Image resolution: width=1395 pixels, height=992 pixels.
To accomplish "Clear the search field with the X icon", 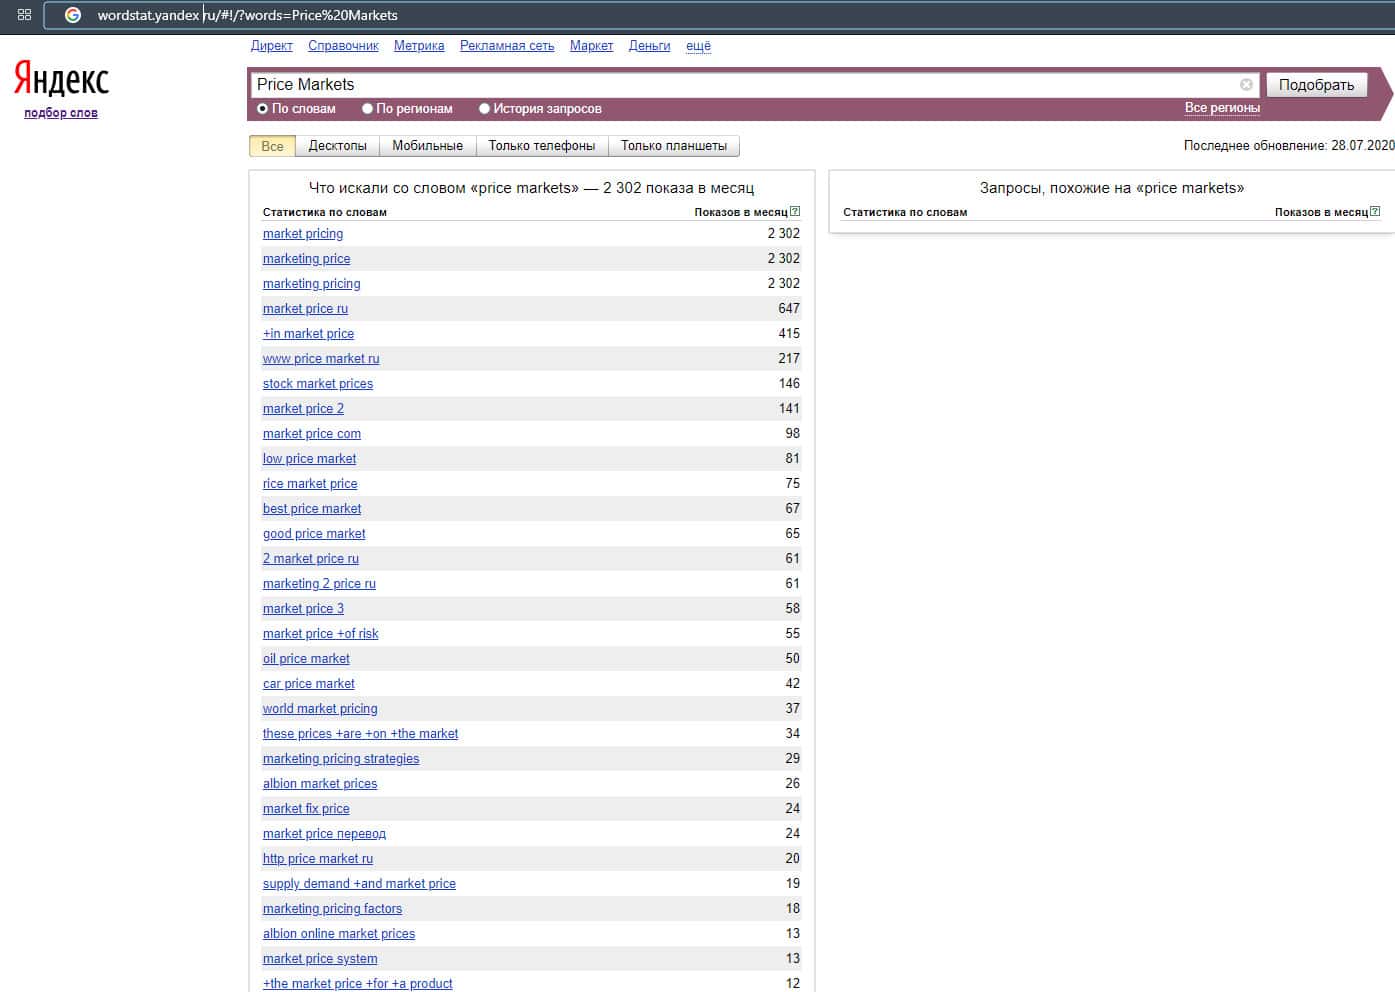I will tap(1246, 85).
